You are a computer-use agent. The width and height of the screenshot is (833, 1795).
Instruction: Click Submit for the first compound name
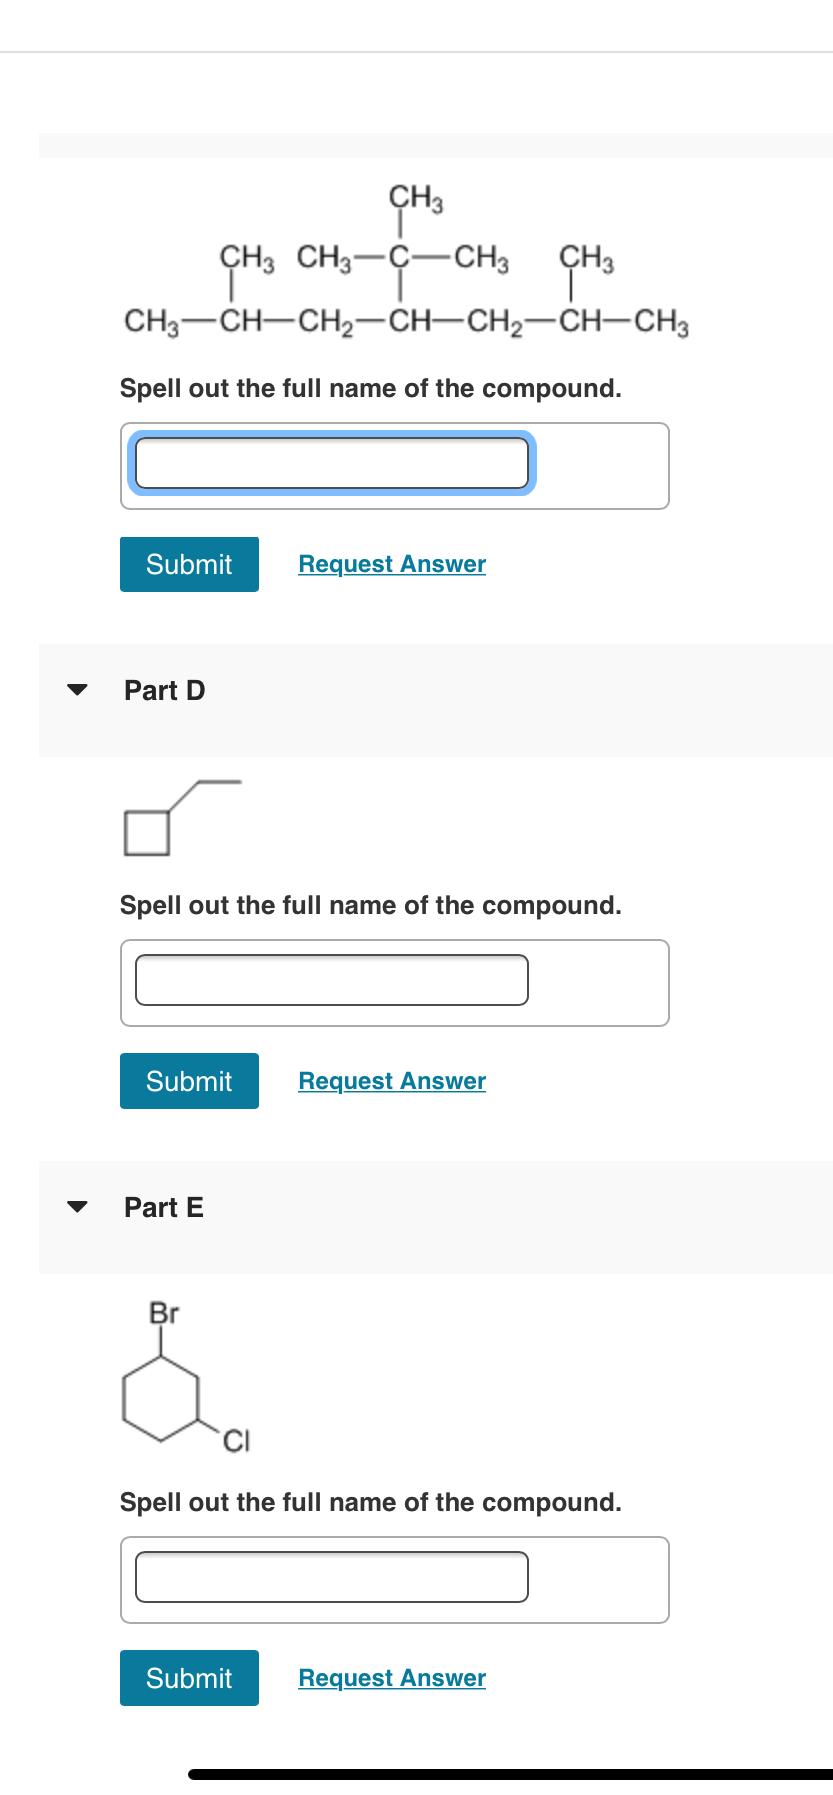tap(189, 565)
